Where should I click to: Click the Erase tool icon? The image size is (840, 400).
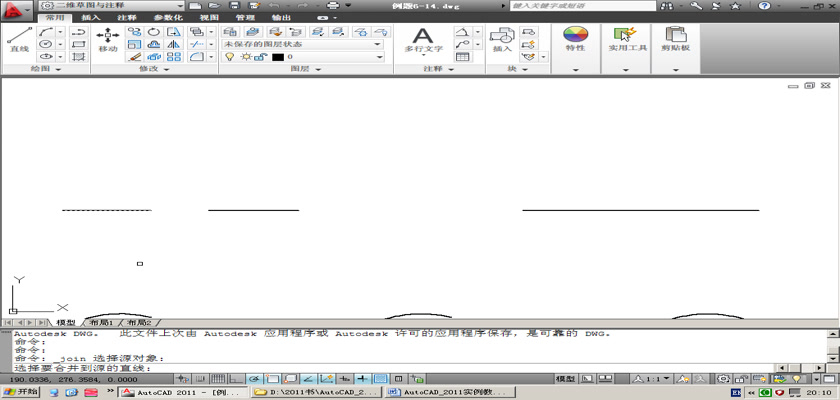(134, 57)
